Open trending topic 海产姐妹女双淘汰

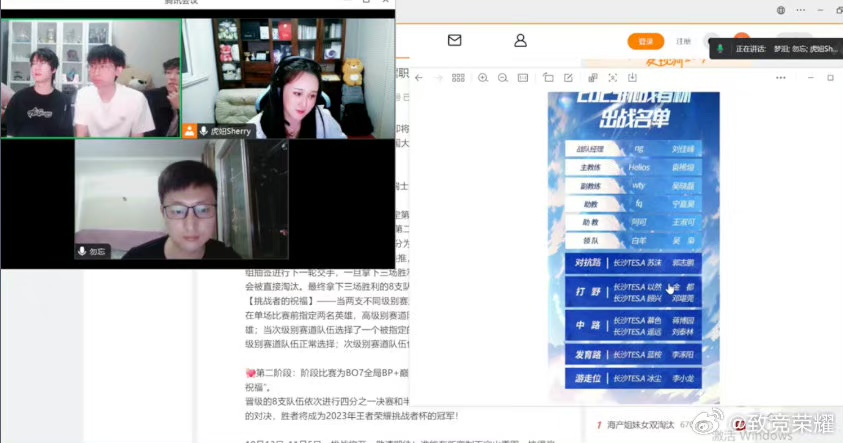[640, 425]
